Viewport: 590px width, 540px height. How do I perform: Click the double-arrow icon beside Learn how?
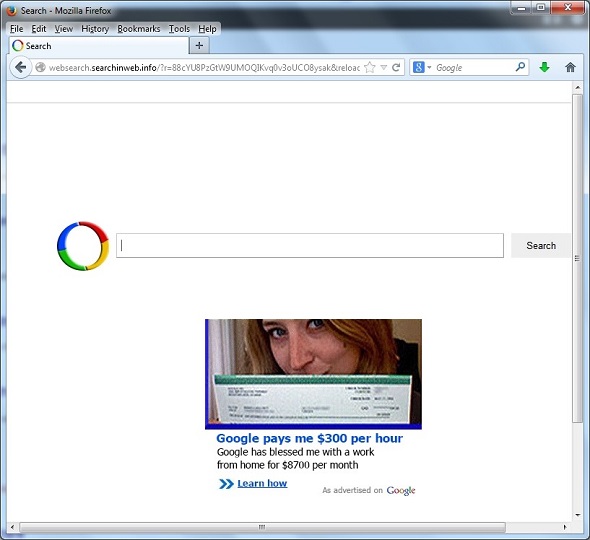pyautogui.click(x=226, y=484)
